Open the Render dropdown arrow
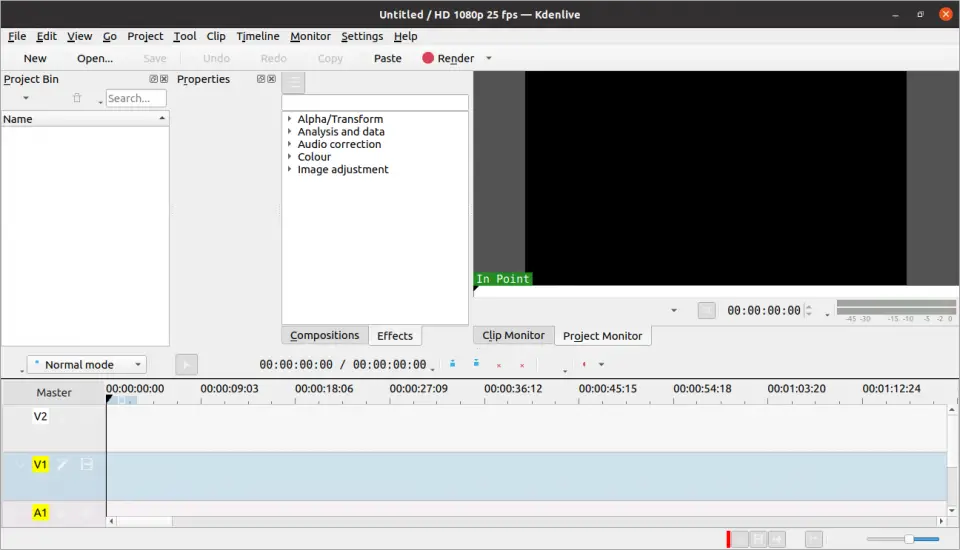960x550 pixels. (x=489, y=58)
